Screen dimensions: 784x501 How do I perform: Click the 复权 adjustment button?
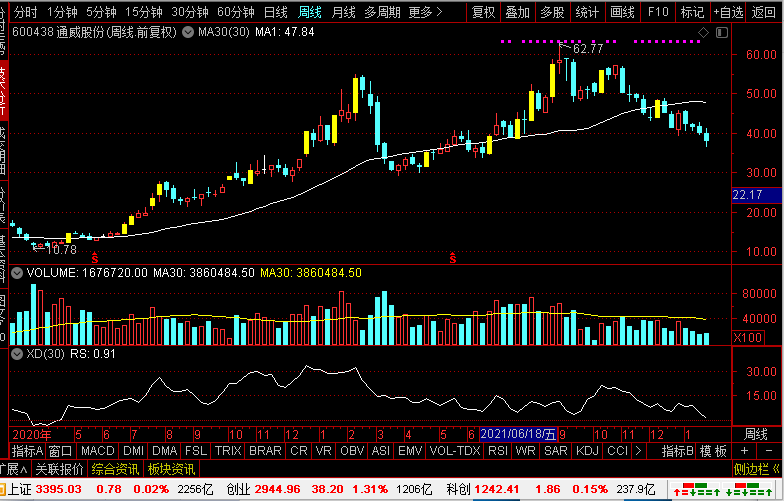483,13
